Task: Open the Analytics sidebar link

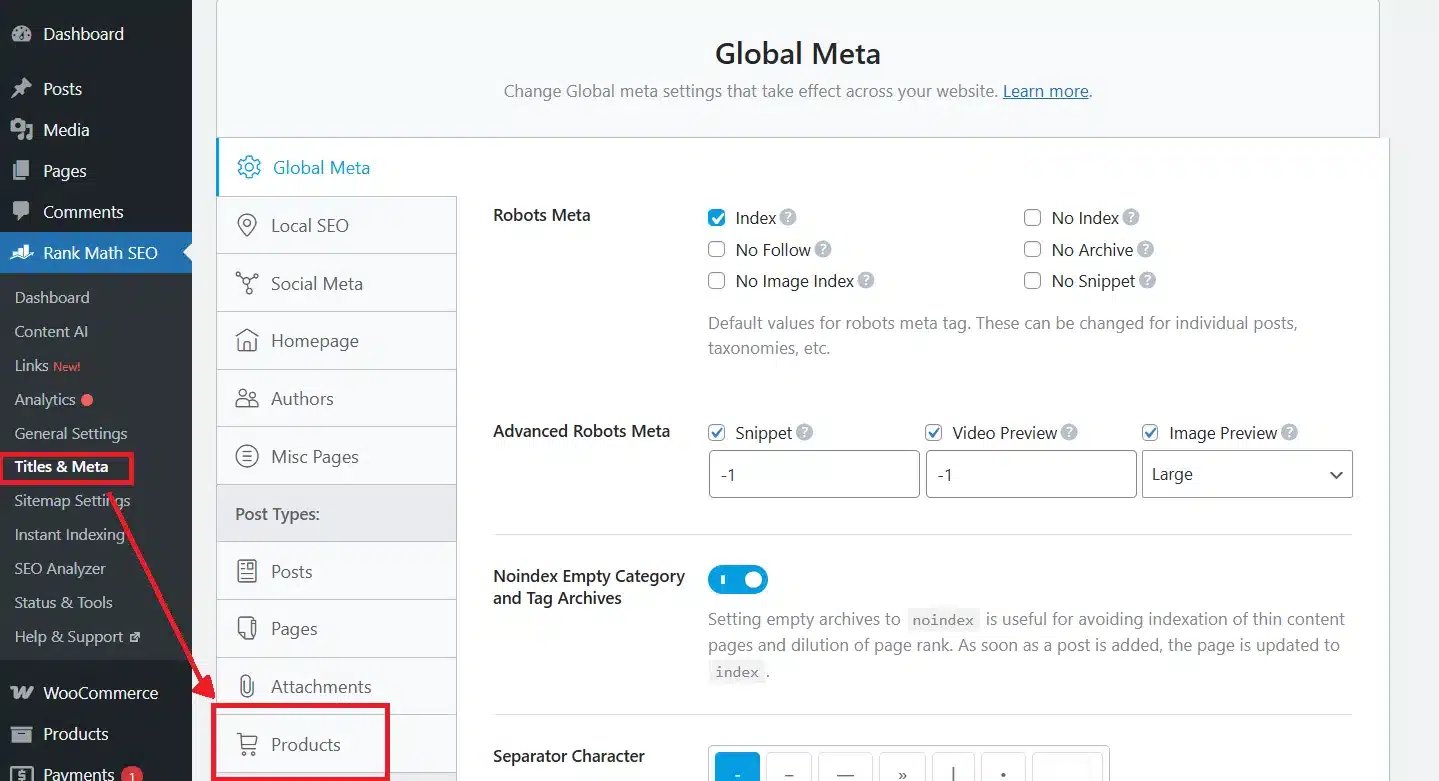Action: click(x=44, y=399)
